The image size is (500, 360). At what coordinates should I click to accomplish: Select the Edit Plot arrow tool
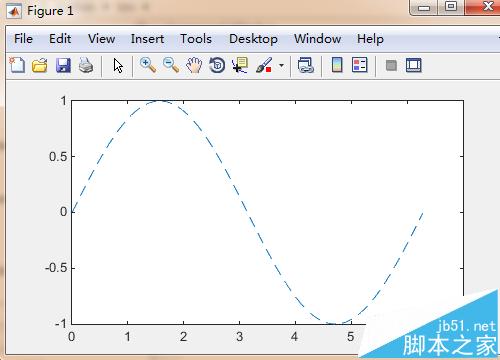point(118,66)
